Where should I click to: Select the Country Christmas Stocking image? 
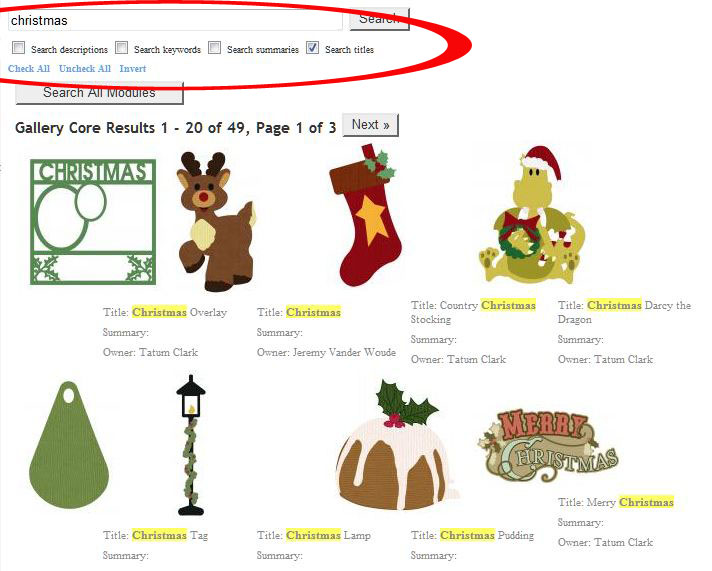coord(365,216)
